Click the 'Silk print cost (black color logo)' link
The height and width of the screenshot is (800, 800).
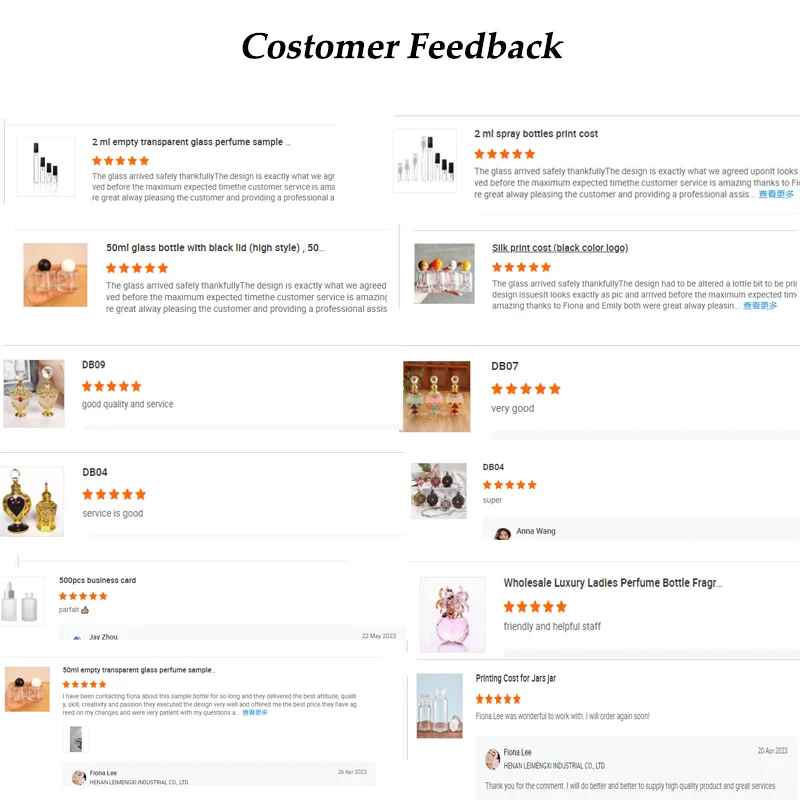(x=560, y=248)
